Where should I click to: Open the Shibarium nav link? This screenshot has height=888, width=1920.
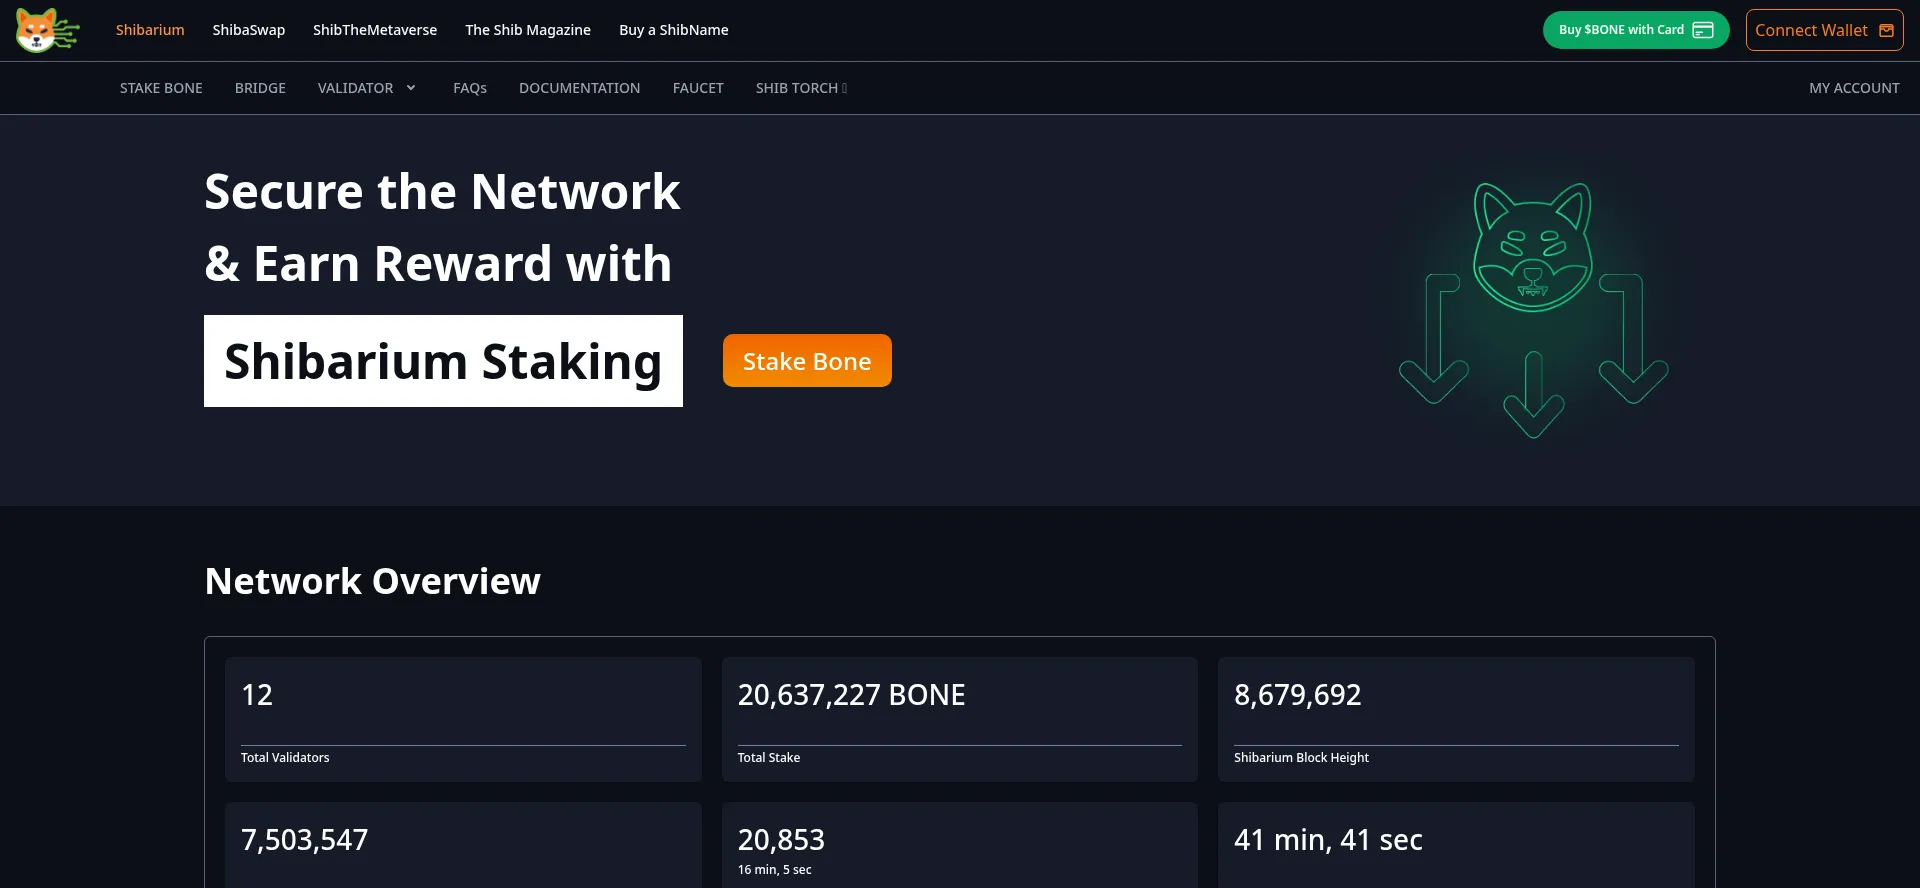(150, 30)
